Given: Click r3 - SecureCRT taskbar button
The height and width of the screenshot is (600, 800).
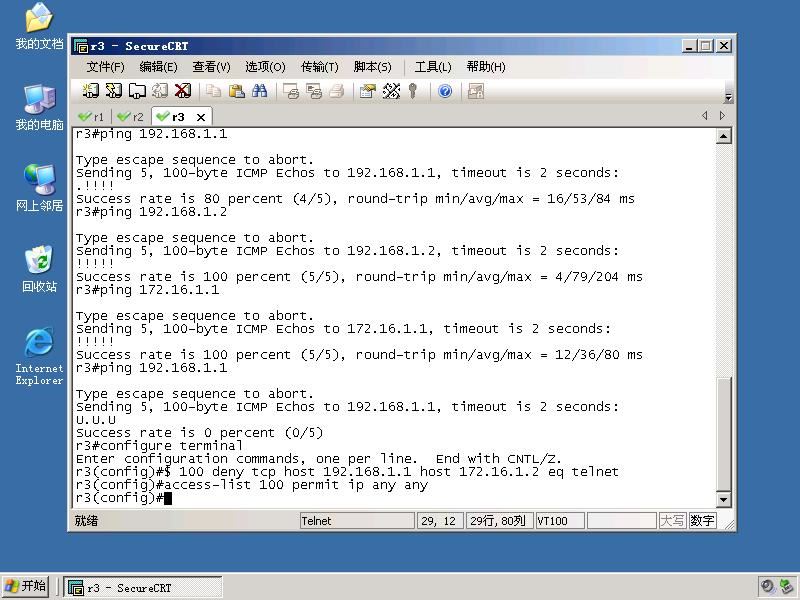Looking at the screenshot, I should pos(143,587).
